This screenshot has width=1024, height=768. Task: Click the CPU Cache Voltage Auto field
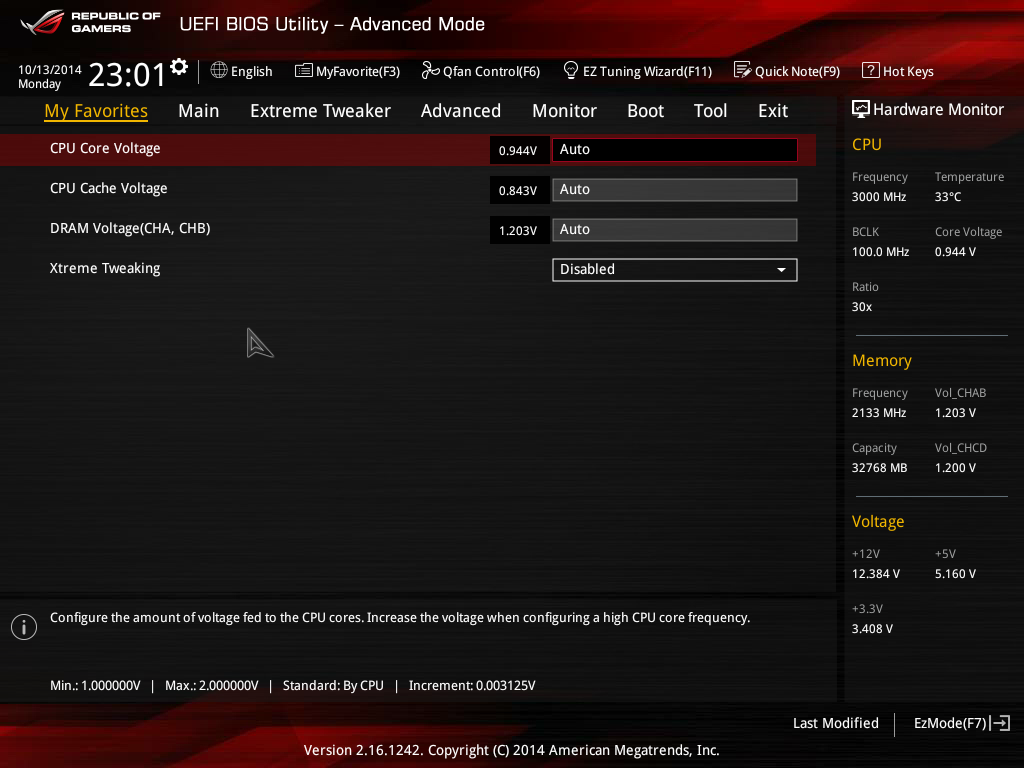[x=675, y=189]
